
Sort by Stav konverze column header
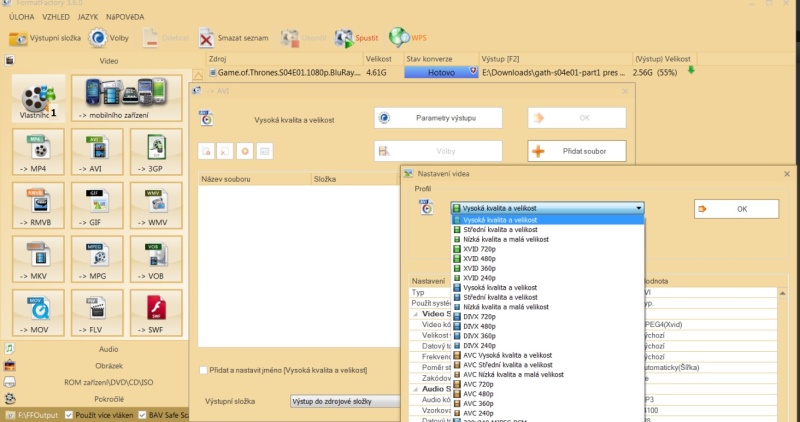coord(441,59)
